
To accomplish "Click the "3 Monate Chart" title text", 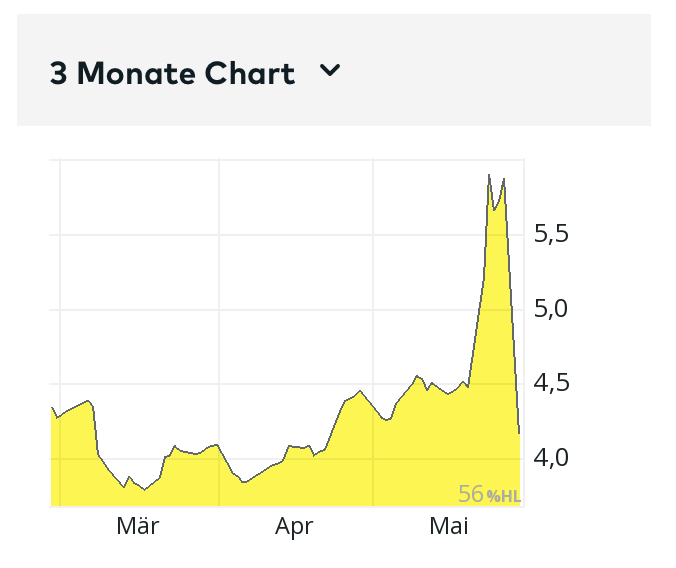I will pyautogui.click(x=172, y=74).
